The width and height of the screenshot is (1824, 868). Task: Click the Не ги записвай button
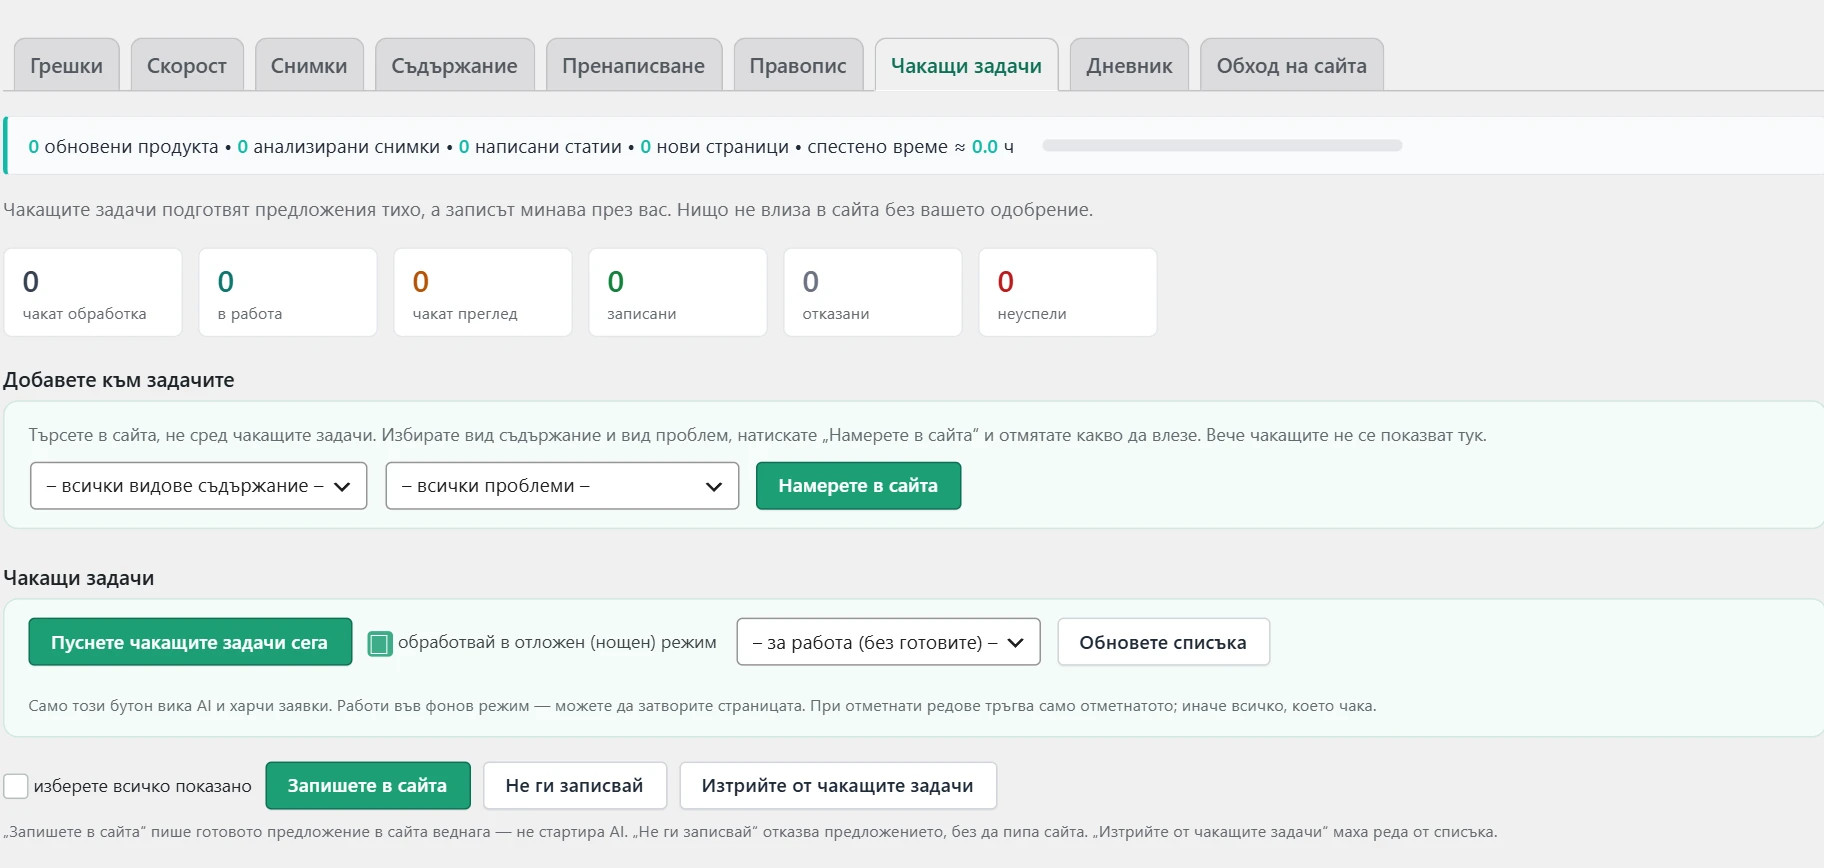tap(574, 786)
